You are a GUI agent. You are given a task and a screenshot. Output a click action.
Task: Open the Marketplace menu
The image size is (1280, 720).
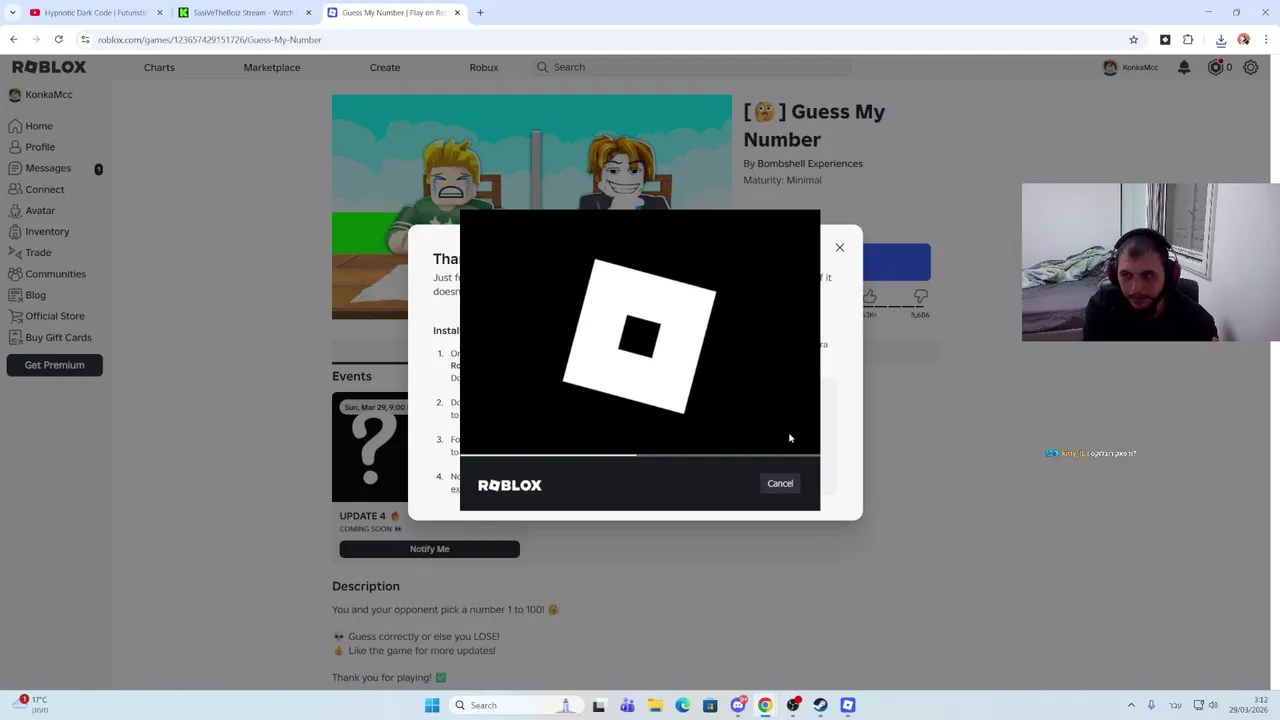pos(272,67)
